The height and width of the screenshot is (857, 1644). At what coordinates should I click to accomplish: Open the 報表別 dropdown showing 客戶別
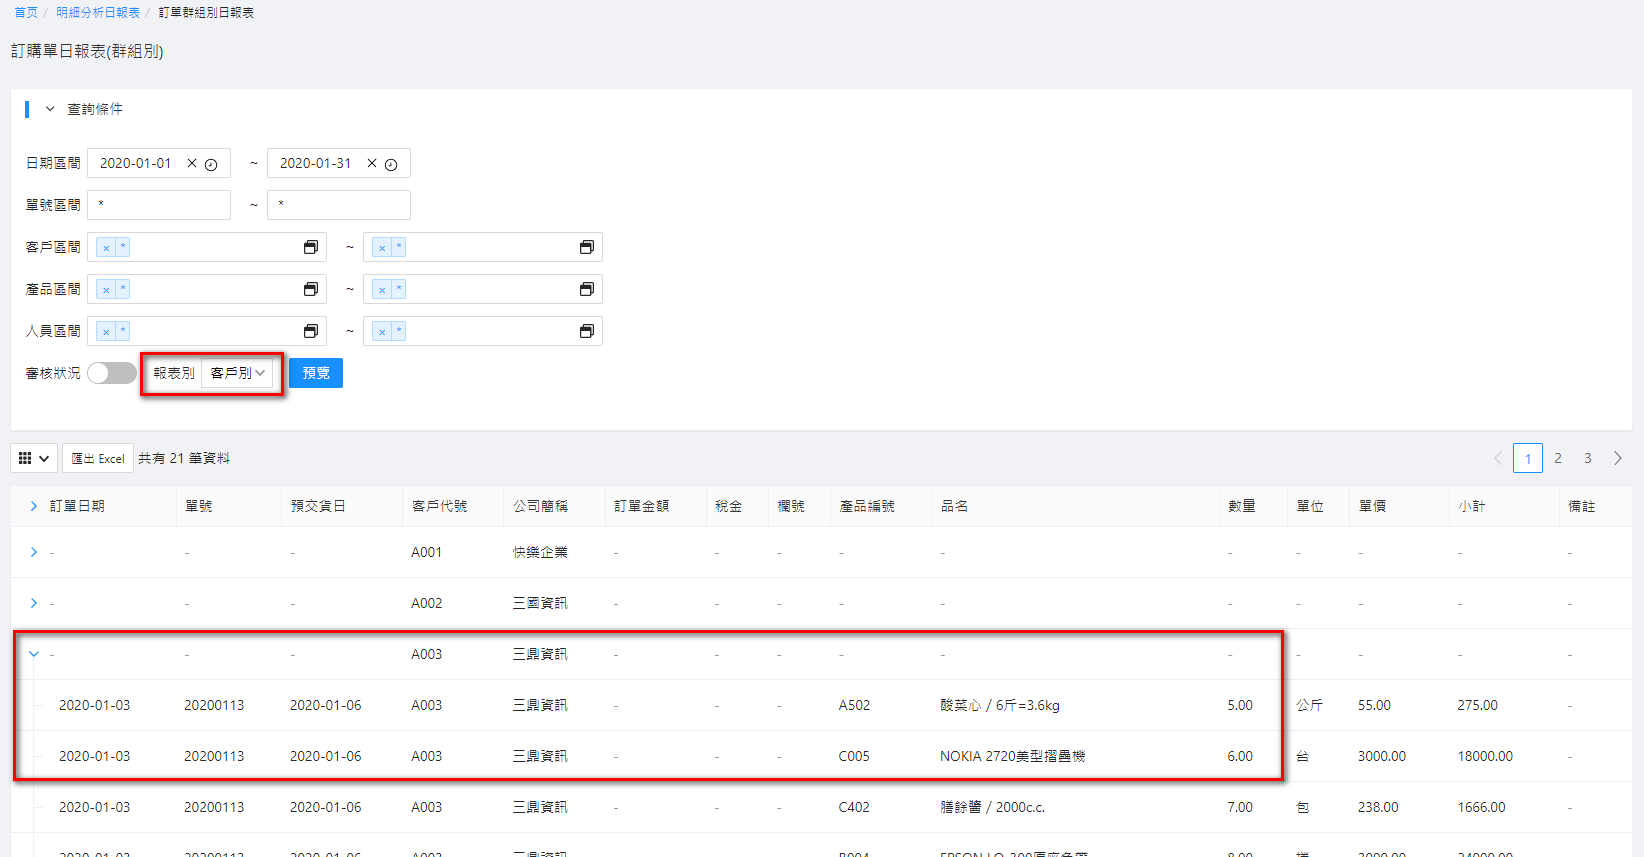(x=237, y=373)
